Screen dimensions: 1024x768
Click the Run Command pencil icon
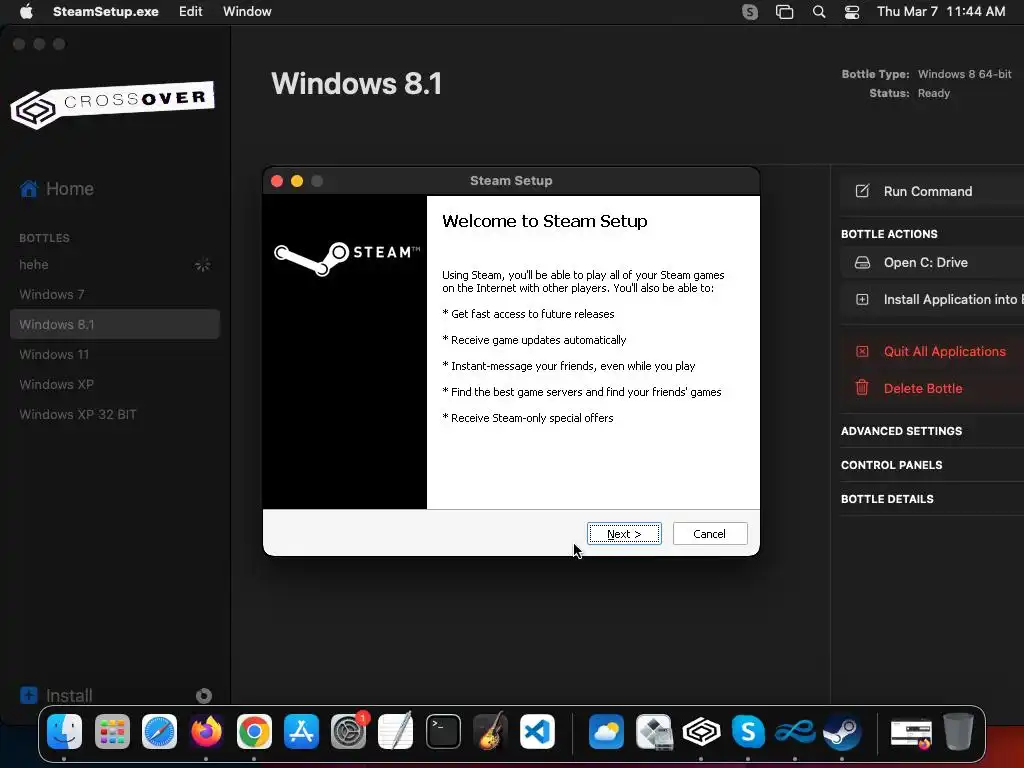[862, 191]
